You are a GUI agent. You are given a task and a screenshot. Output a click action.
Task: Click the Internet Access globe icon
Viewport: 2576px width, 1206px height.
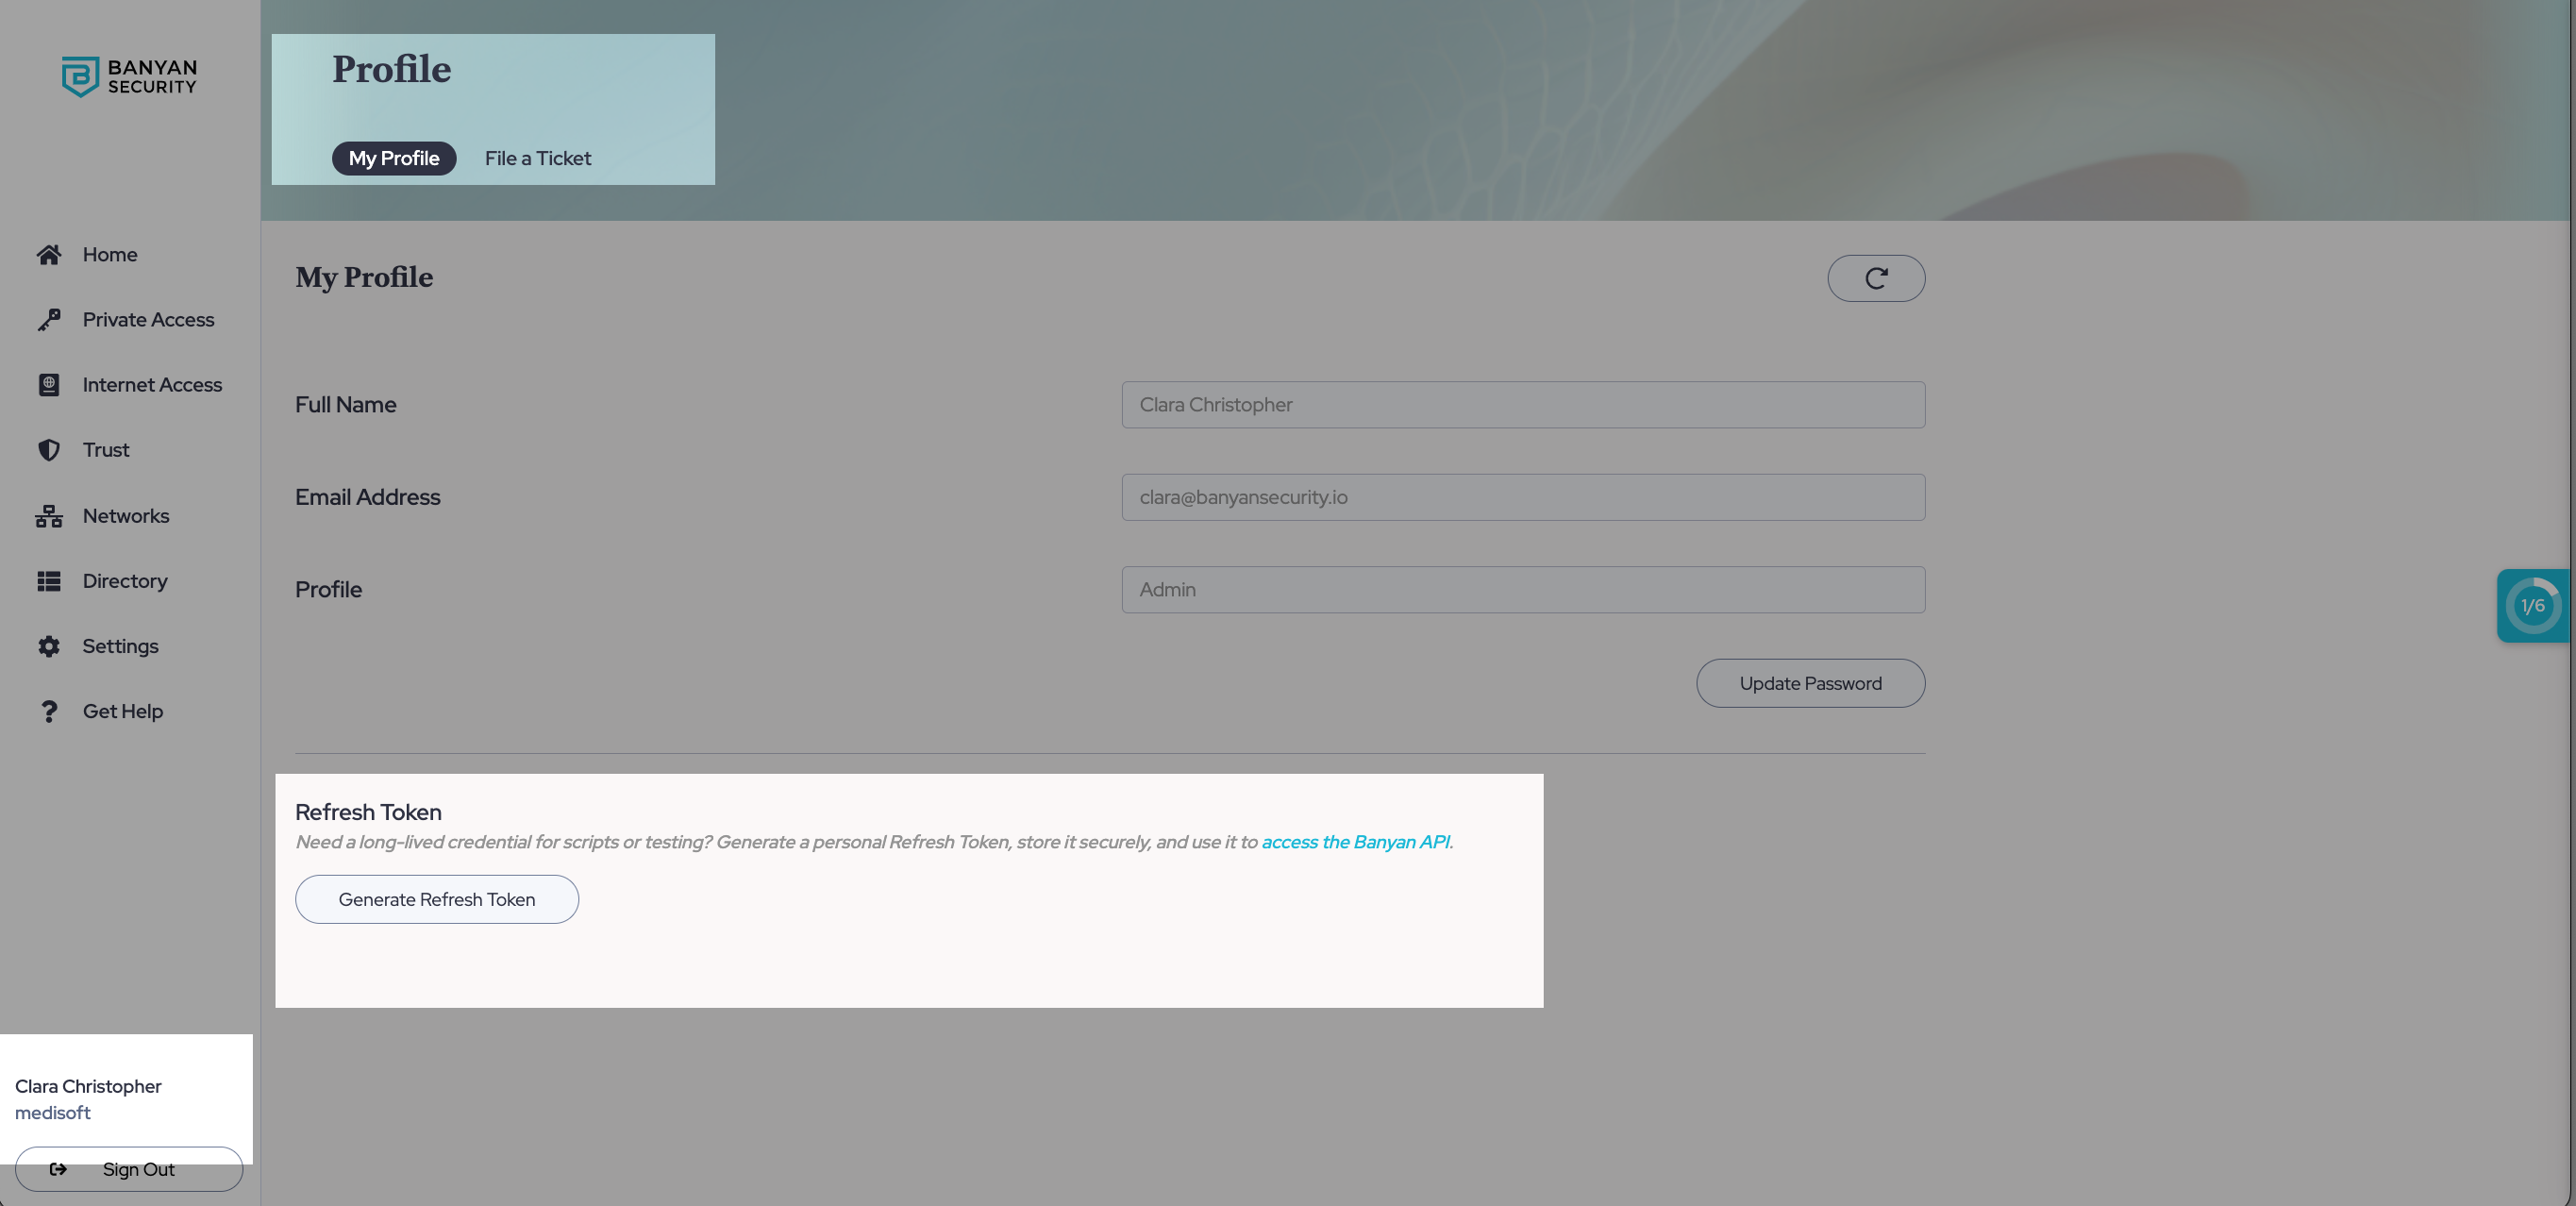[48, 385]
